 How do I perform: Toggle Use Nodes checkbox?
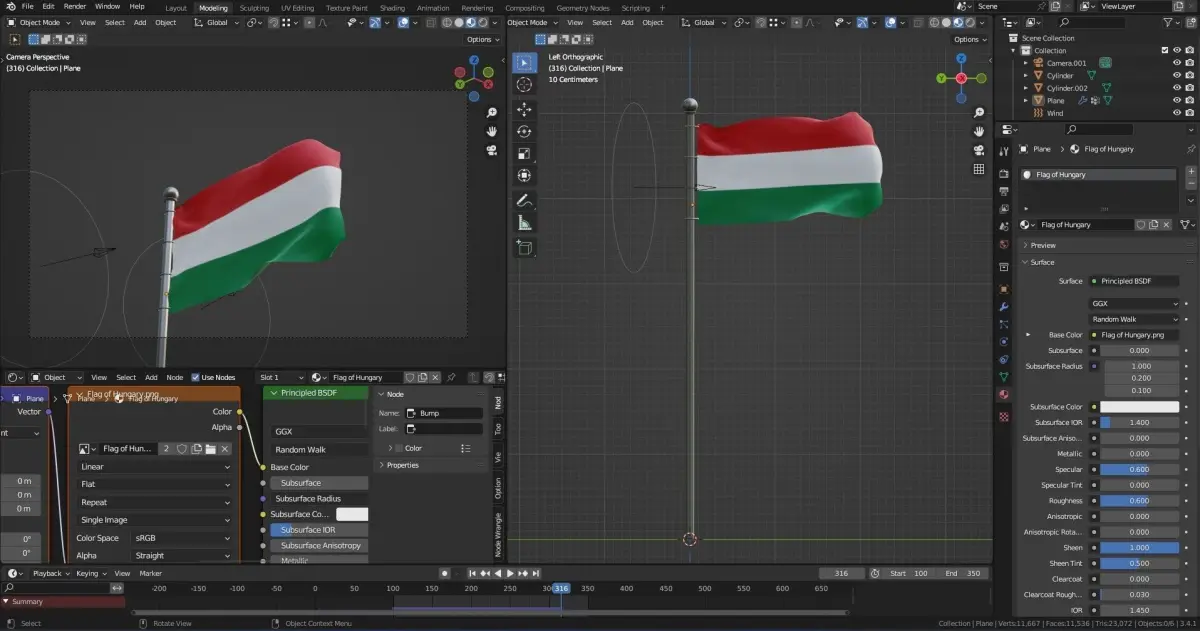(195, 377)
